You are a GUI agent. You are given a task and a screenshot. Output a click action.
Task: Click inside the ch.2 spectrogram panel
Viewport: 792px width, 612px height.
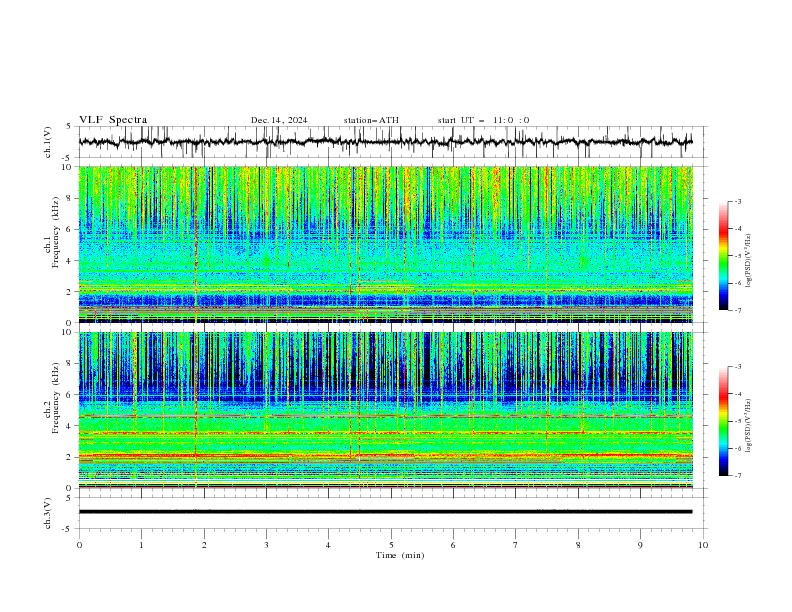pos(385,410)
